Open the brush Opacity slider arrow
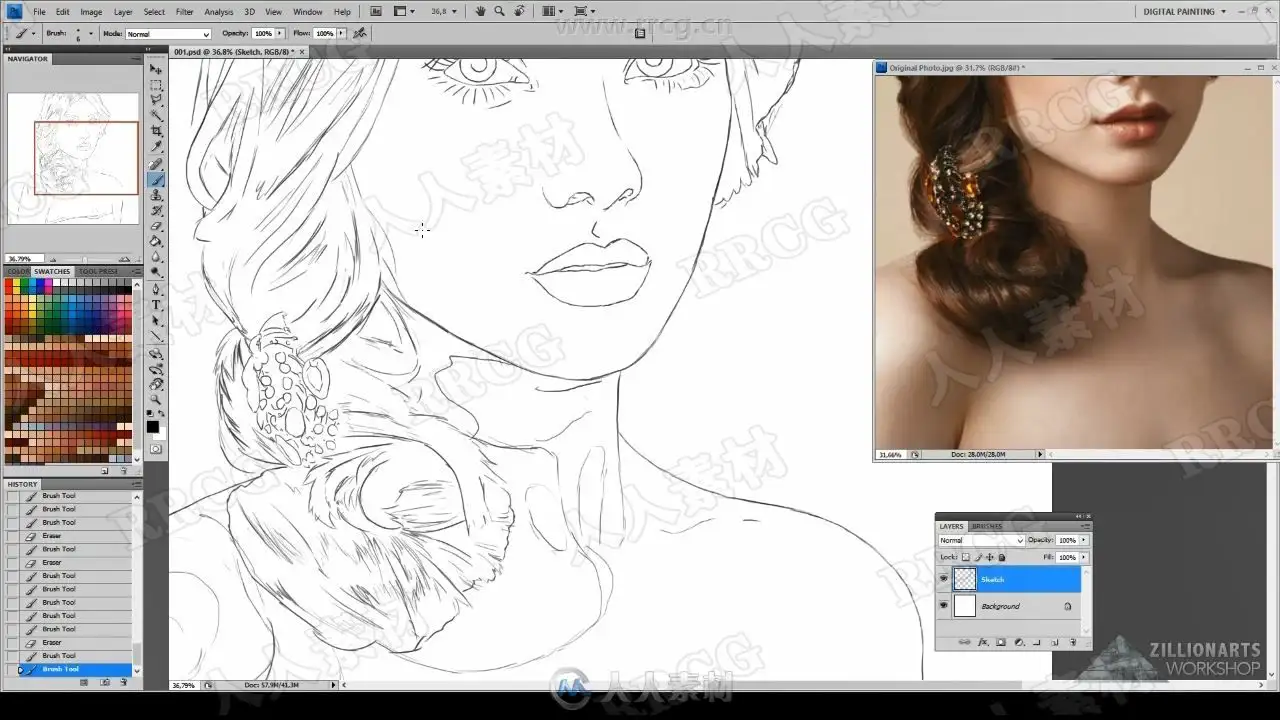 click(x=280, y=34)
